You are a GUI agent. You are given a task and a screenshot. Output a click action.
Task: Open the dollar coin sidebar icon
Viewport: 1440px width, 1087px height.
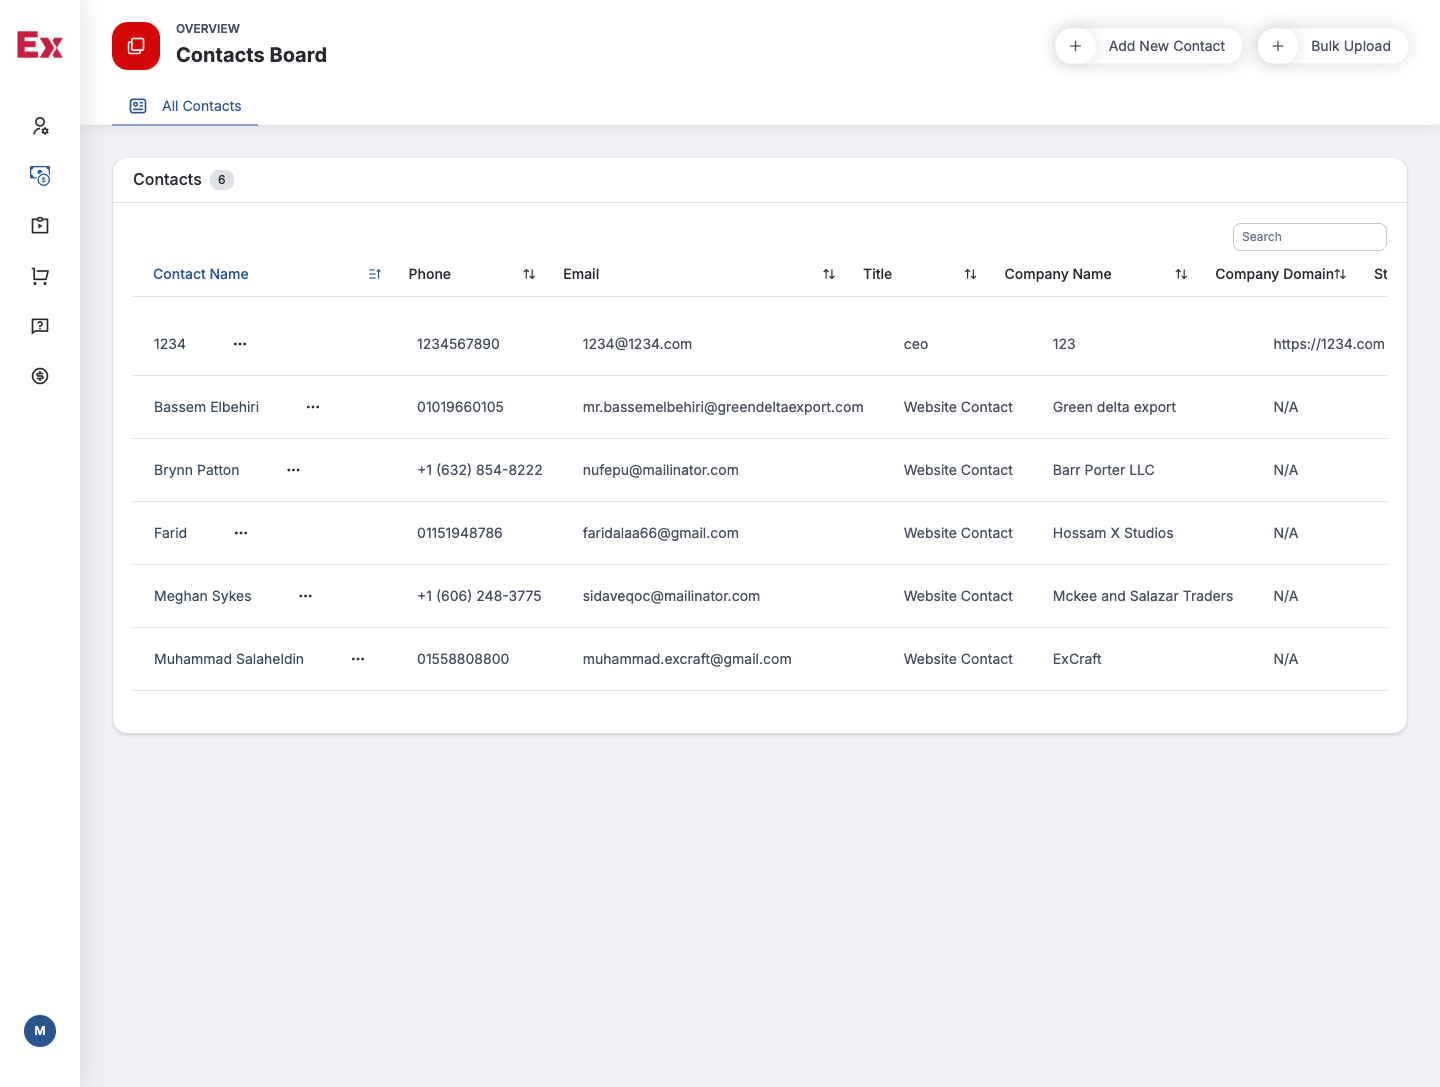[x=40, y=376]
